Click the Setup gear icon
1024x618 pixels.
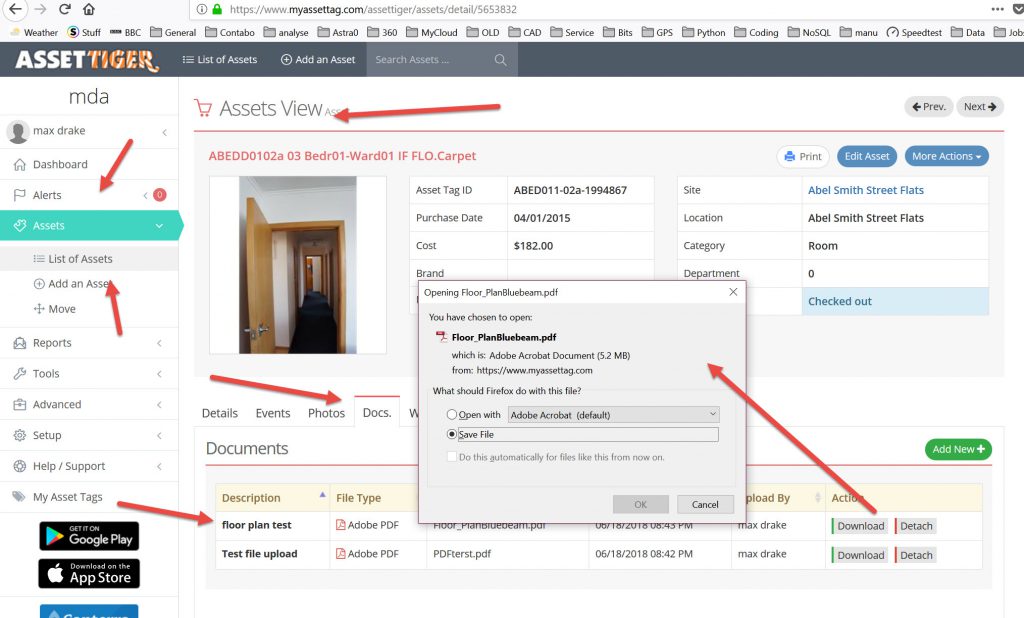tap(19, 436)
